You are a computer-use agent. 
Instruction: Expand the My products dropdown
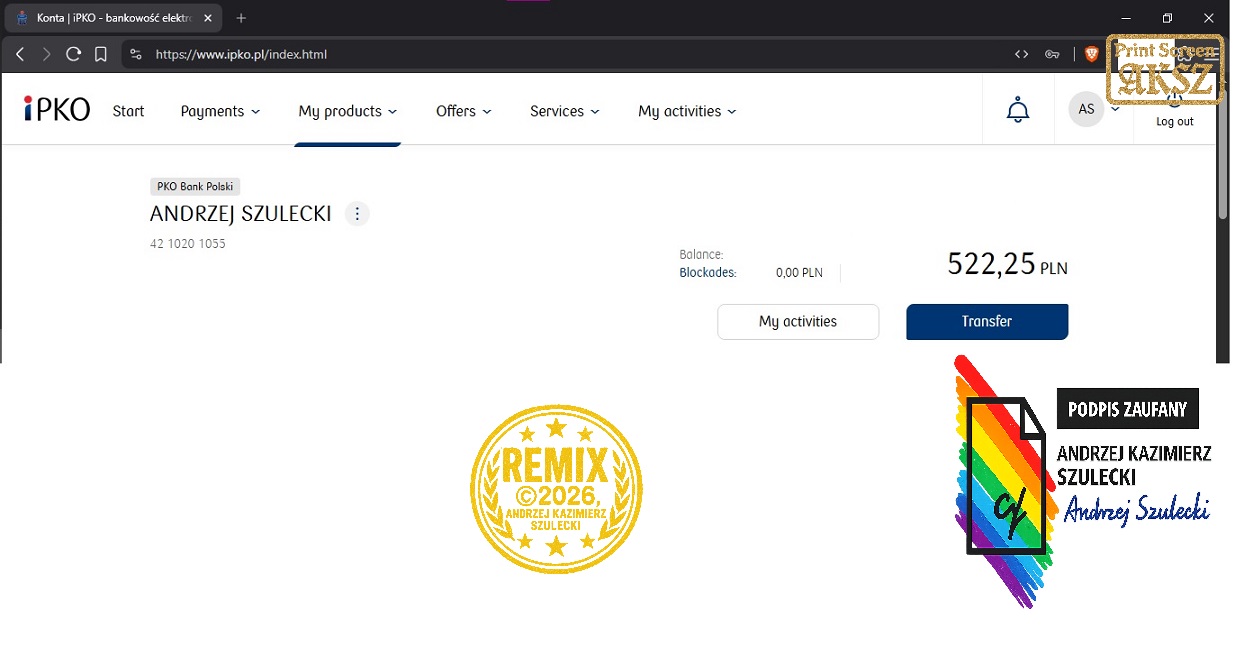[x=347, y=111]
